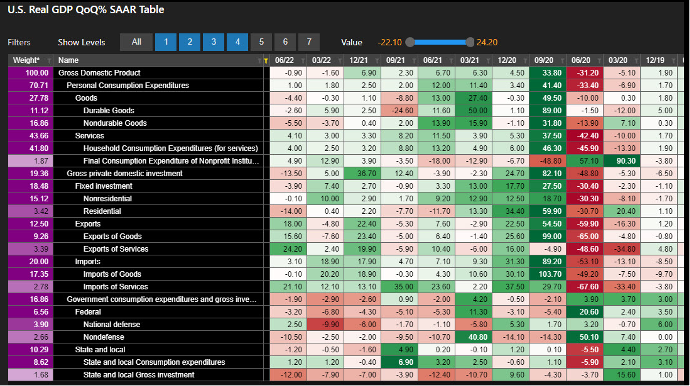Click the 33.80 GDP value under 09/20
This screenshot has height=386, width=690.
(x=548, y=73)
